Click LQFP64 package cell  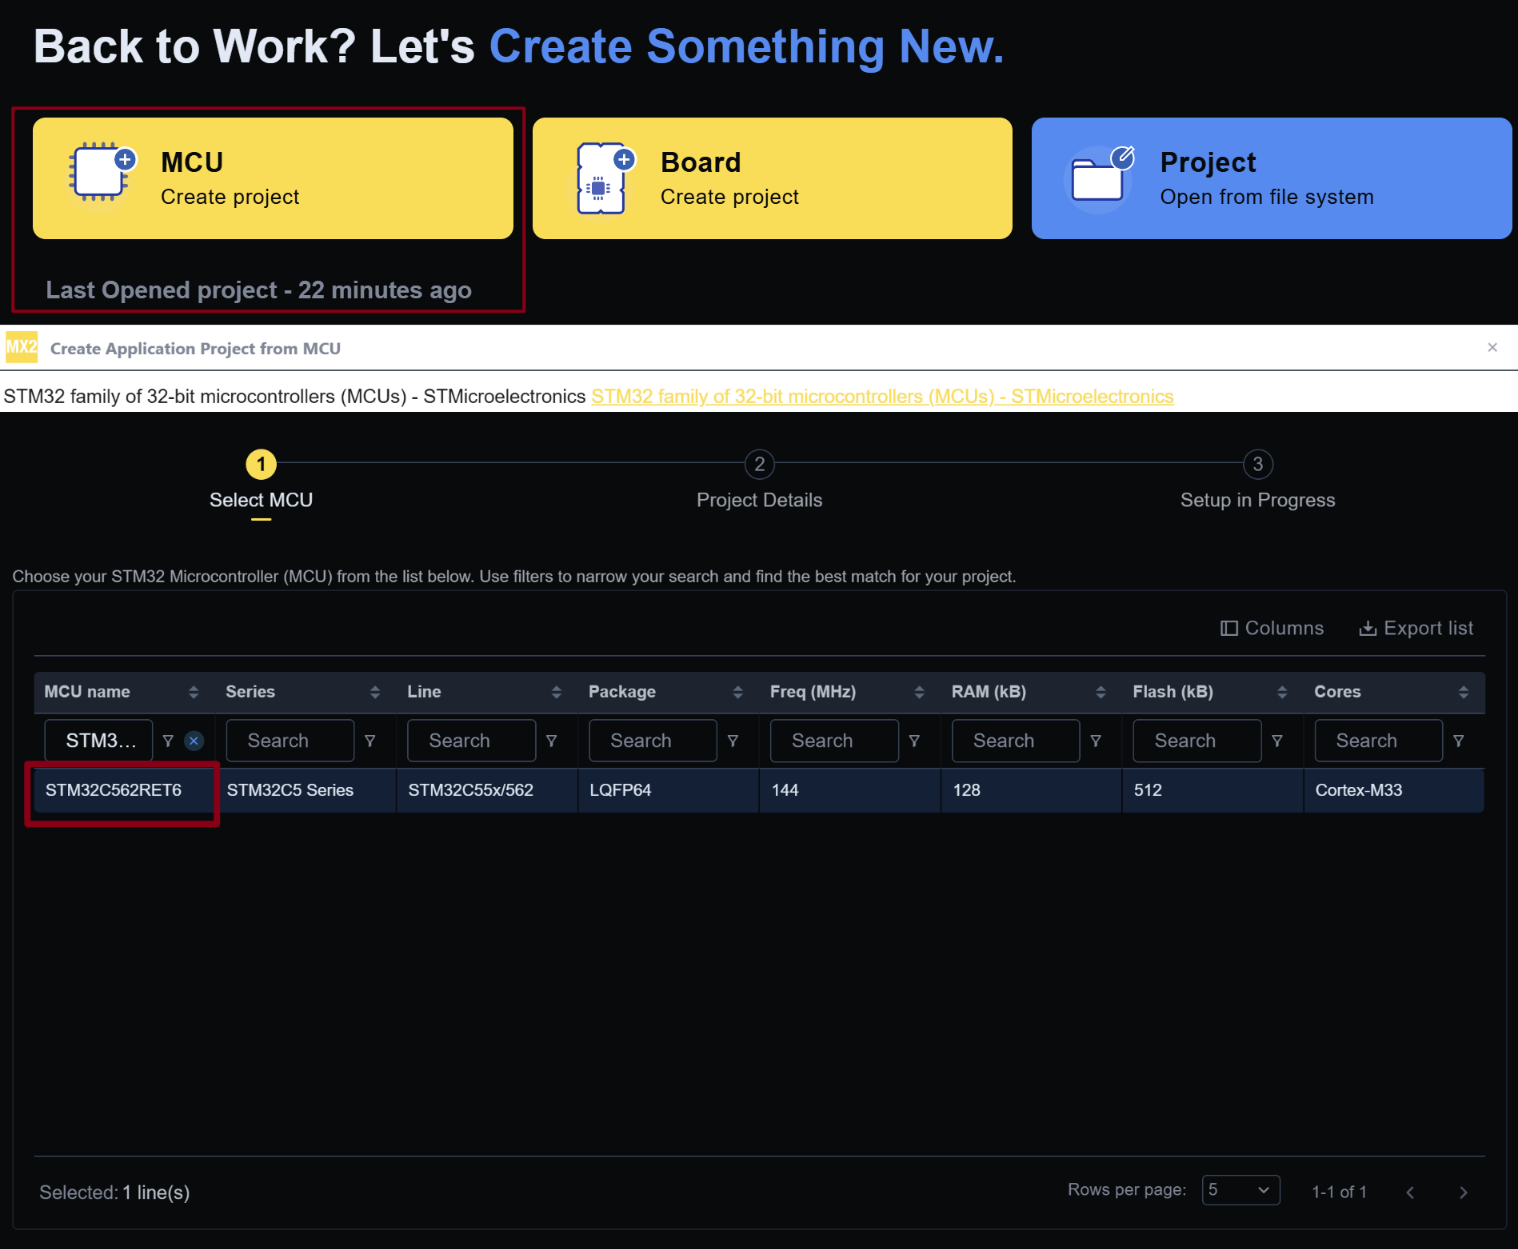tap(669, 790)
